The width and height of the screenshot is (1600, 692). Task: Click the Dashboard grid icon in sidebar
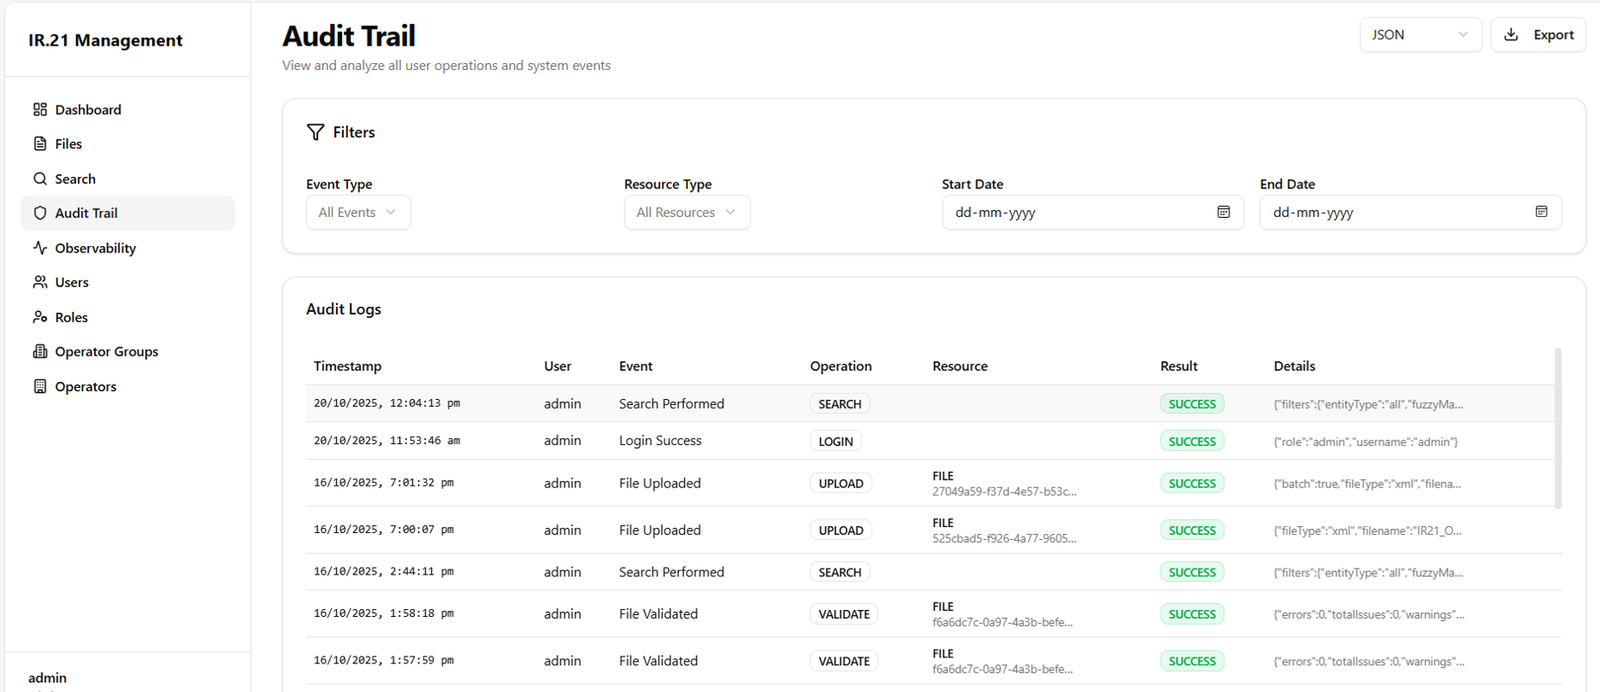point(40,110)
